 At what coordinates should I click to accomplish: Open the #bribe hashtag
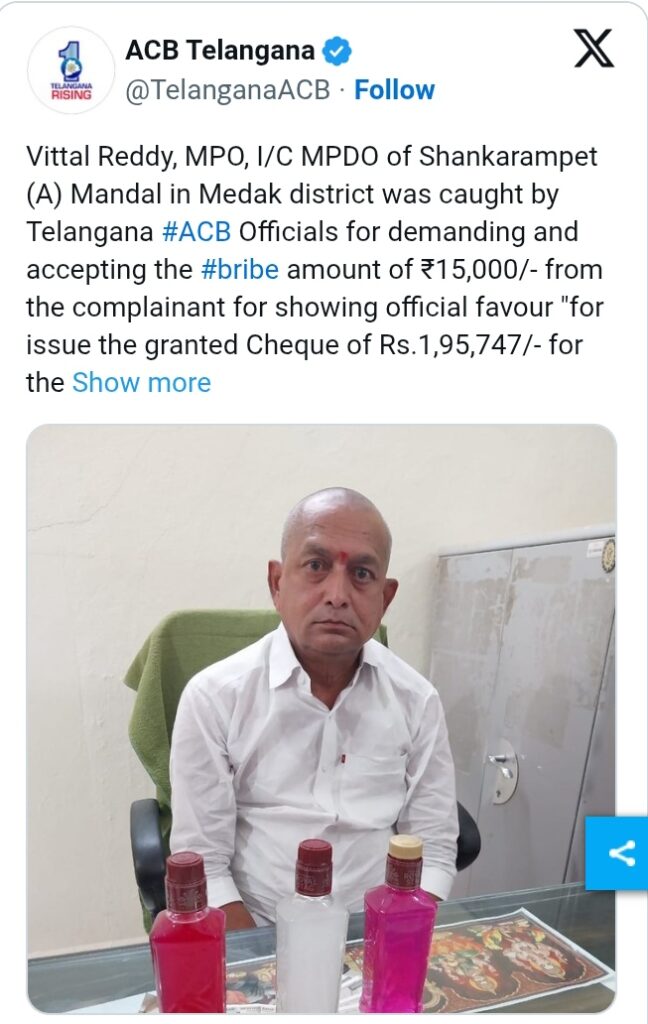[x=240, y=270]
